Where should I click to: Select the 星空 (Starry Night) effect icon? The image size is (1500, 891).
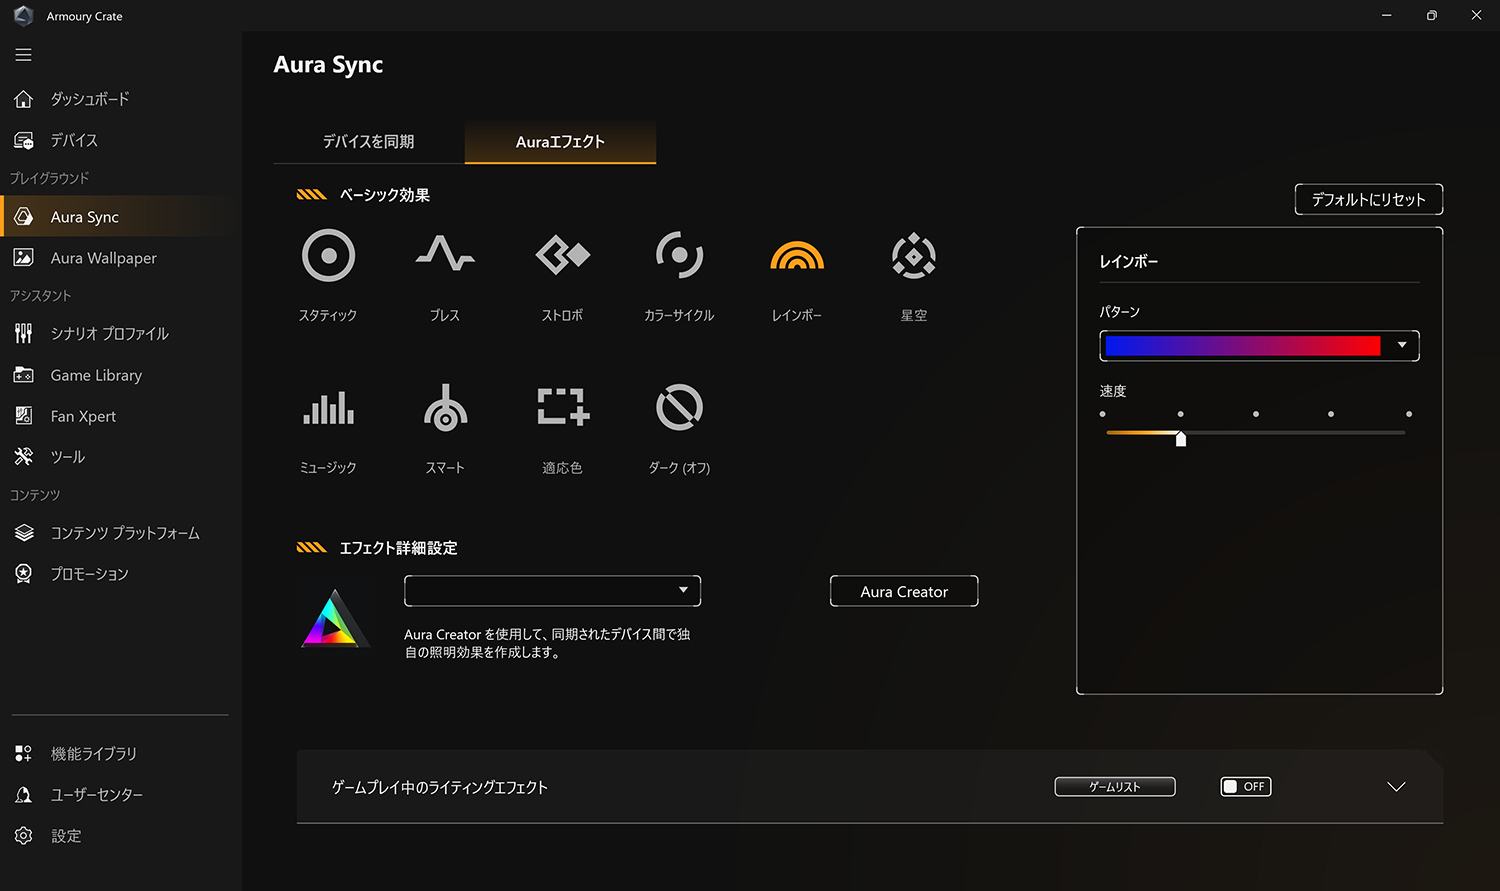(913, 256)
